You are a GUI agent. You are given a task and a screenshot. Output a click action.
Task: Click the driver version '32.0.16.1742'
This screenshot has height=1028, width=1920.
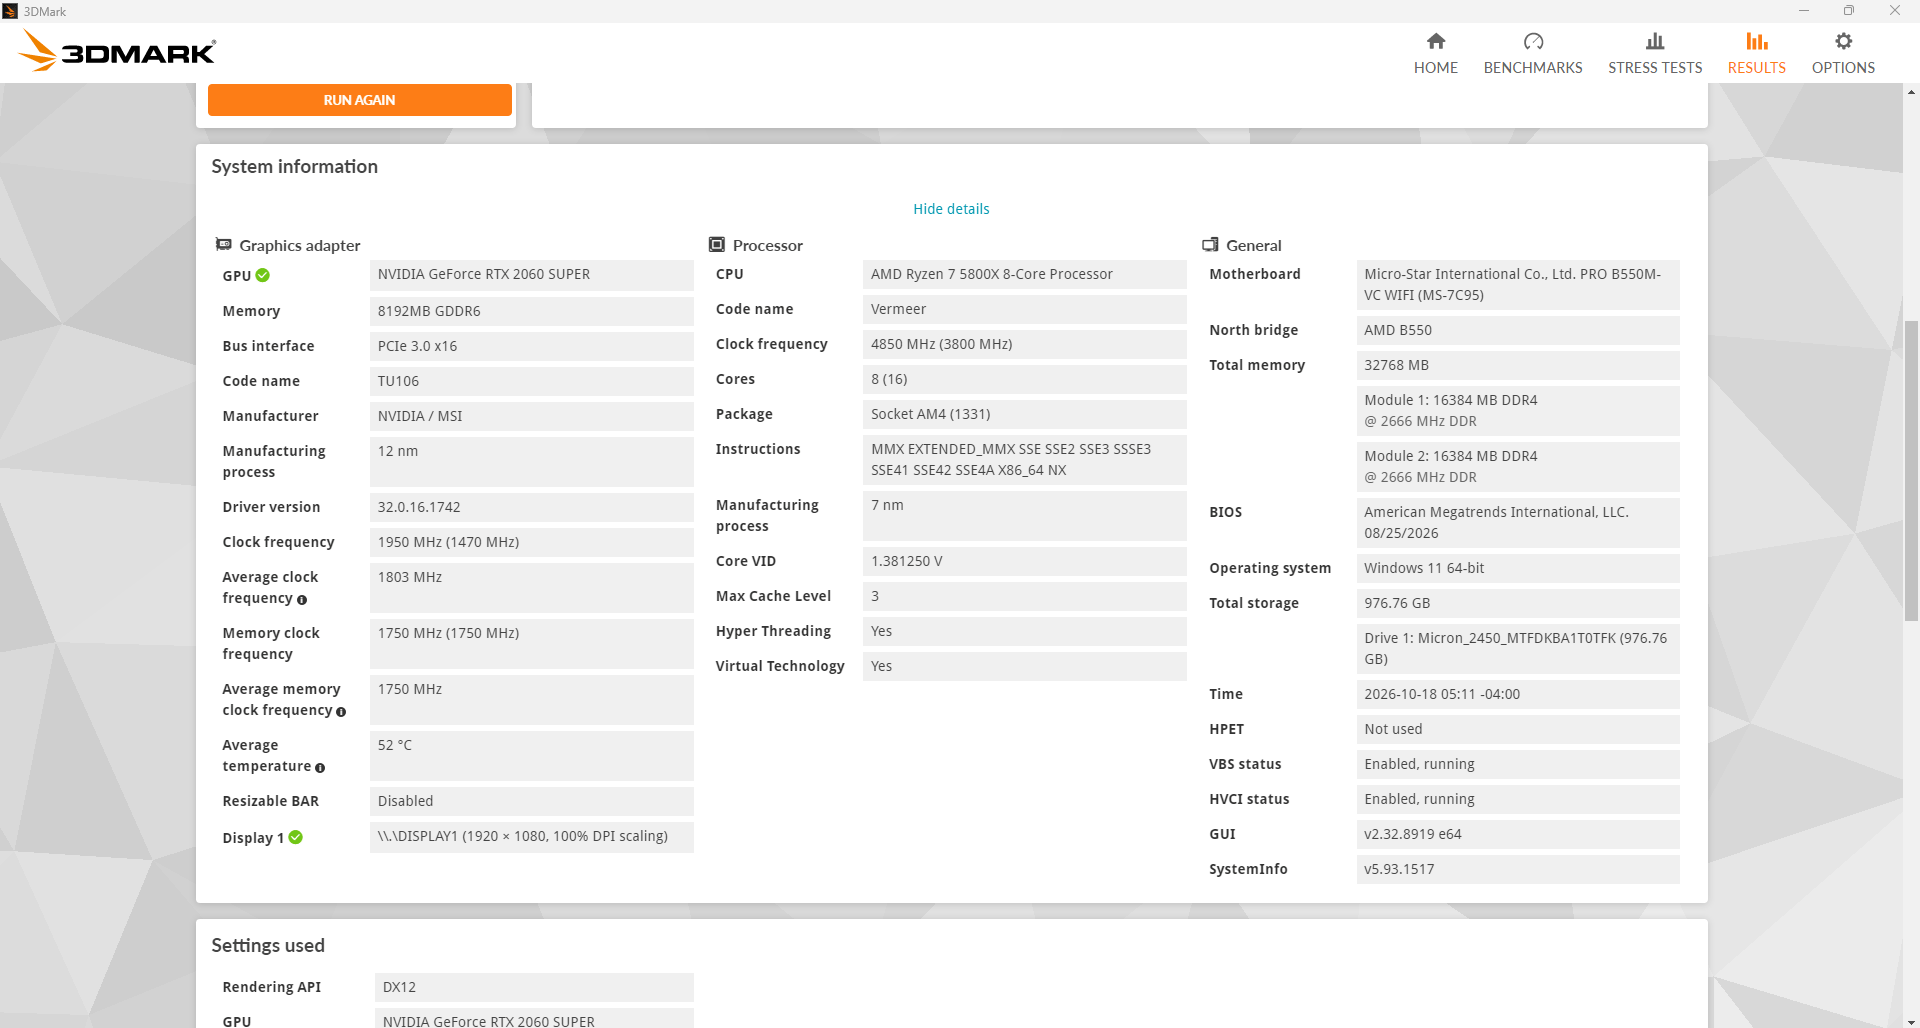click(532, 507)
